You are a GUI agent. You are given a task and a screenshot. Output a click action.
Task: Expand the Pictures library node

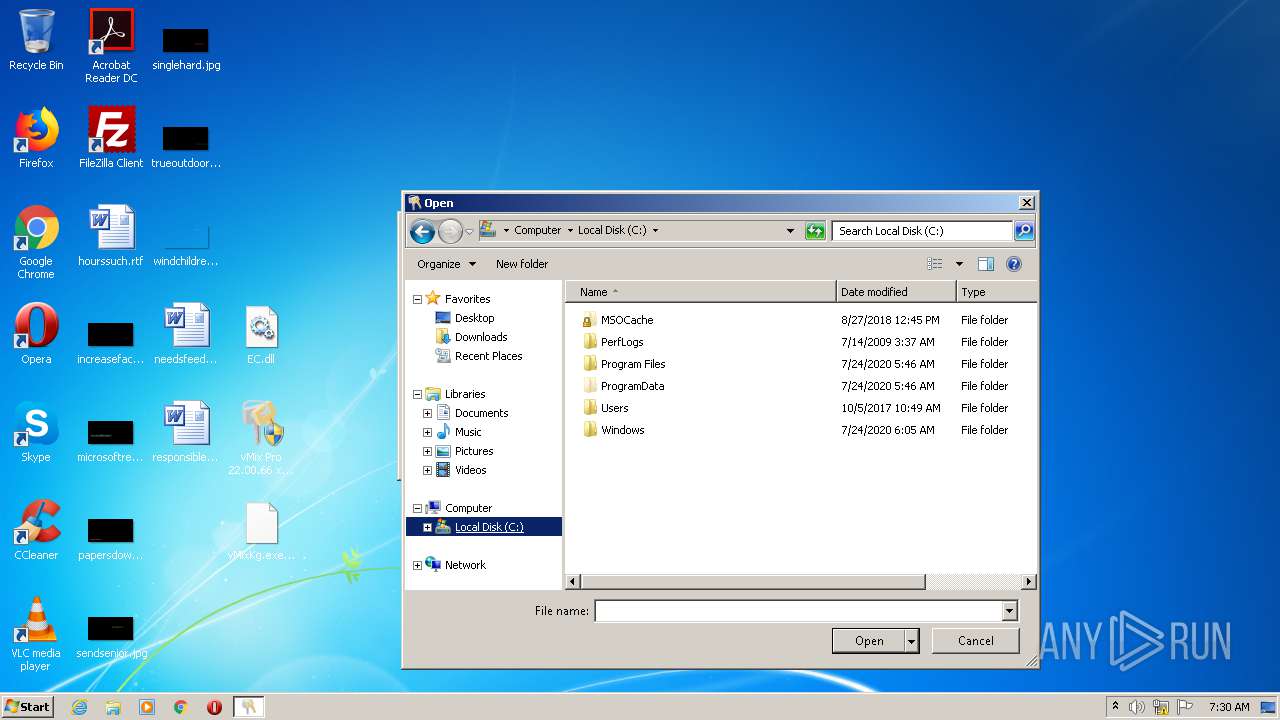click(428, 451)
